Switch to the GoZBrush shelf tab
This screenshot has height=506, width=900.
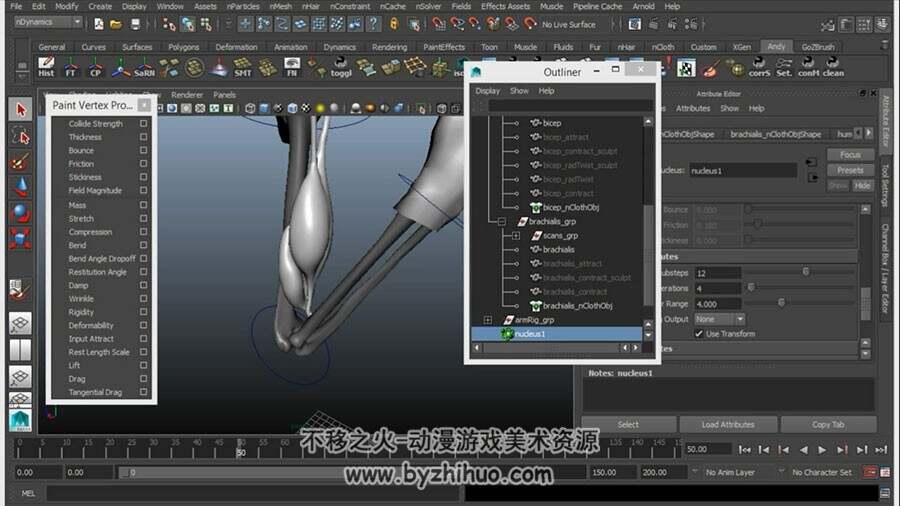[818, 47]
